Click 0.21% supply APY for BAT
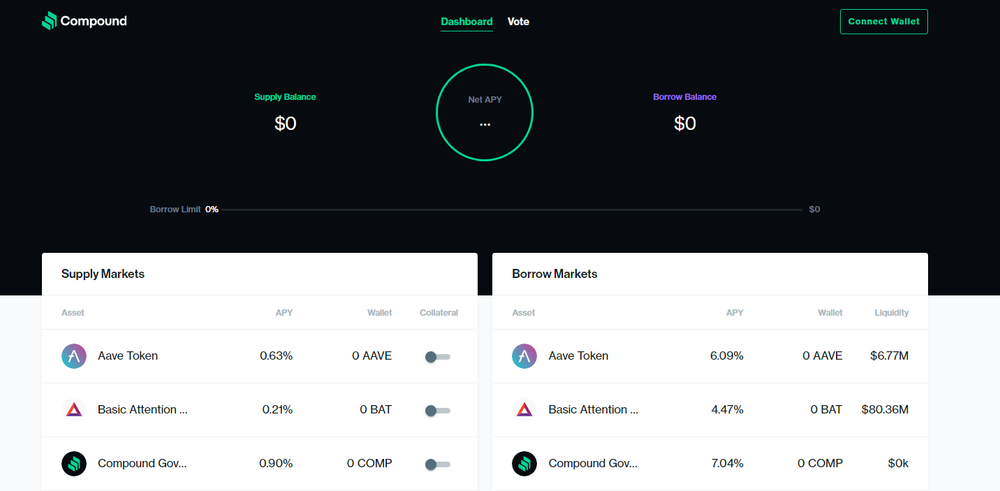1000x491 pixels. pos(277,409)
